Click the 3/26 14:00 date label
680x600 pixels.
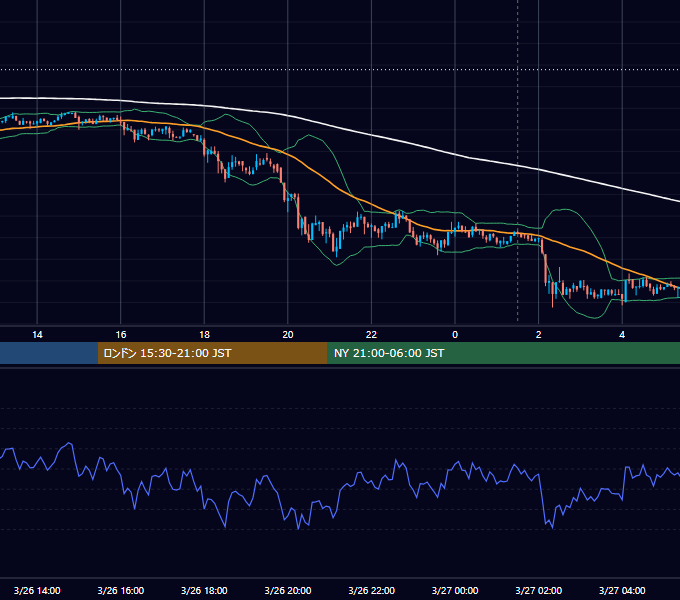(37, 590)
